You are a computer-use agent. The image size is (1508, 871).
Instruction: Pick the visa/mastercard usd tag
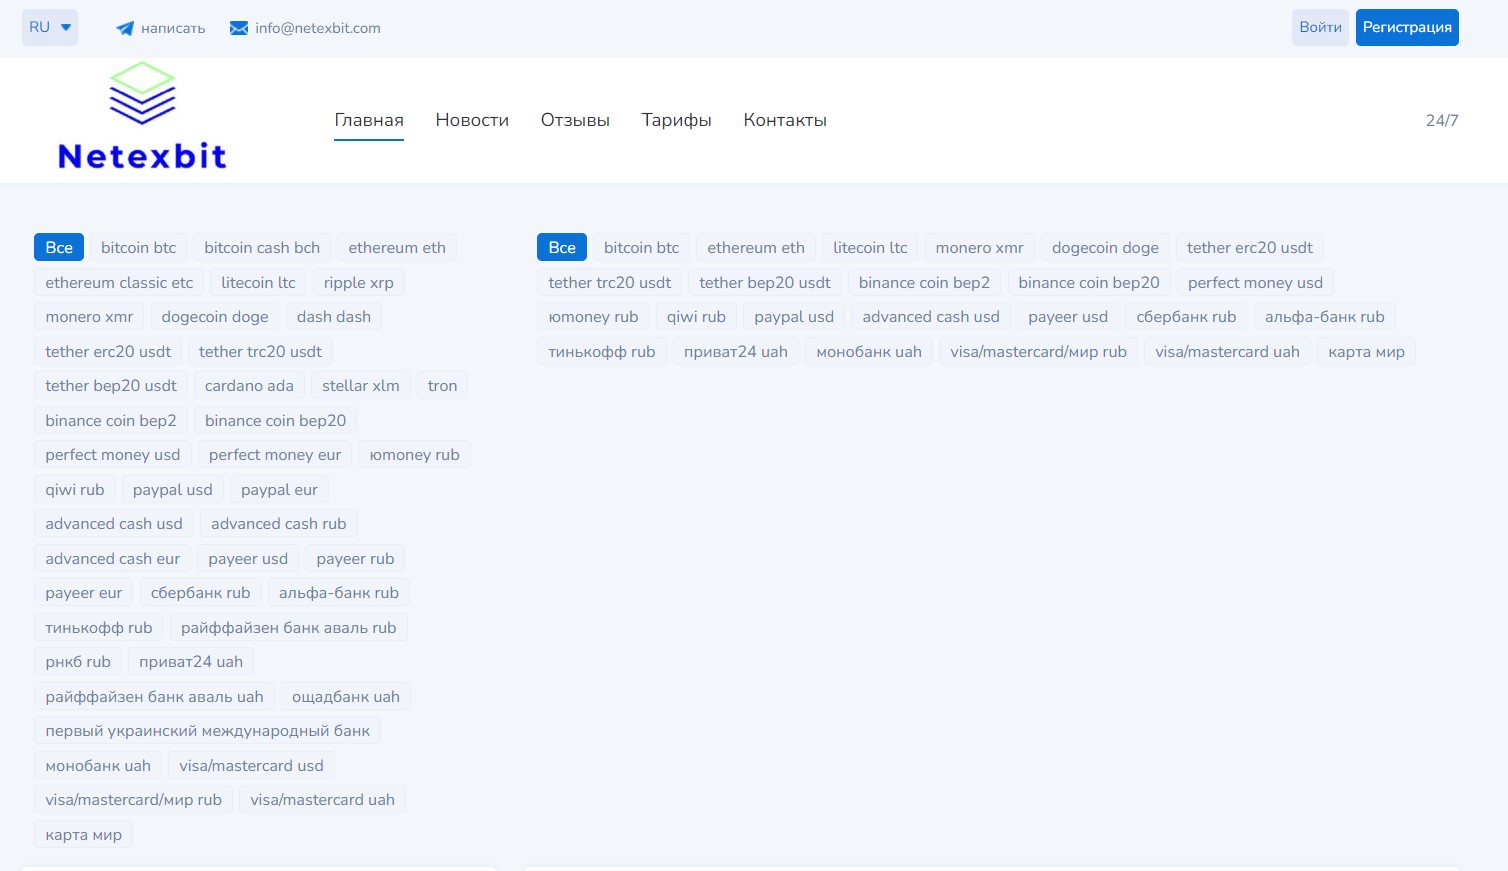[251, 766]
